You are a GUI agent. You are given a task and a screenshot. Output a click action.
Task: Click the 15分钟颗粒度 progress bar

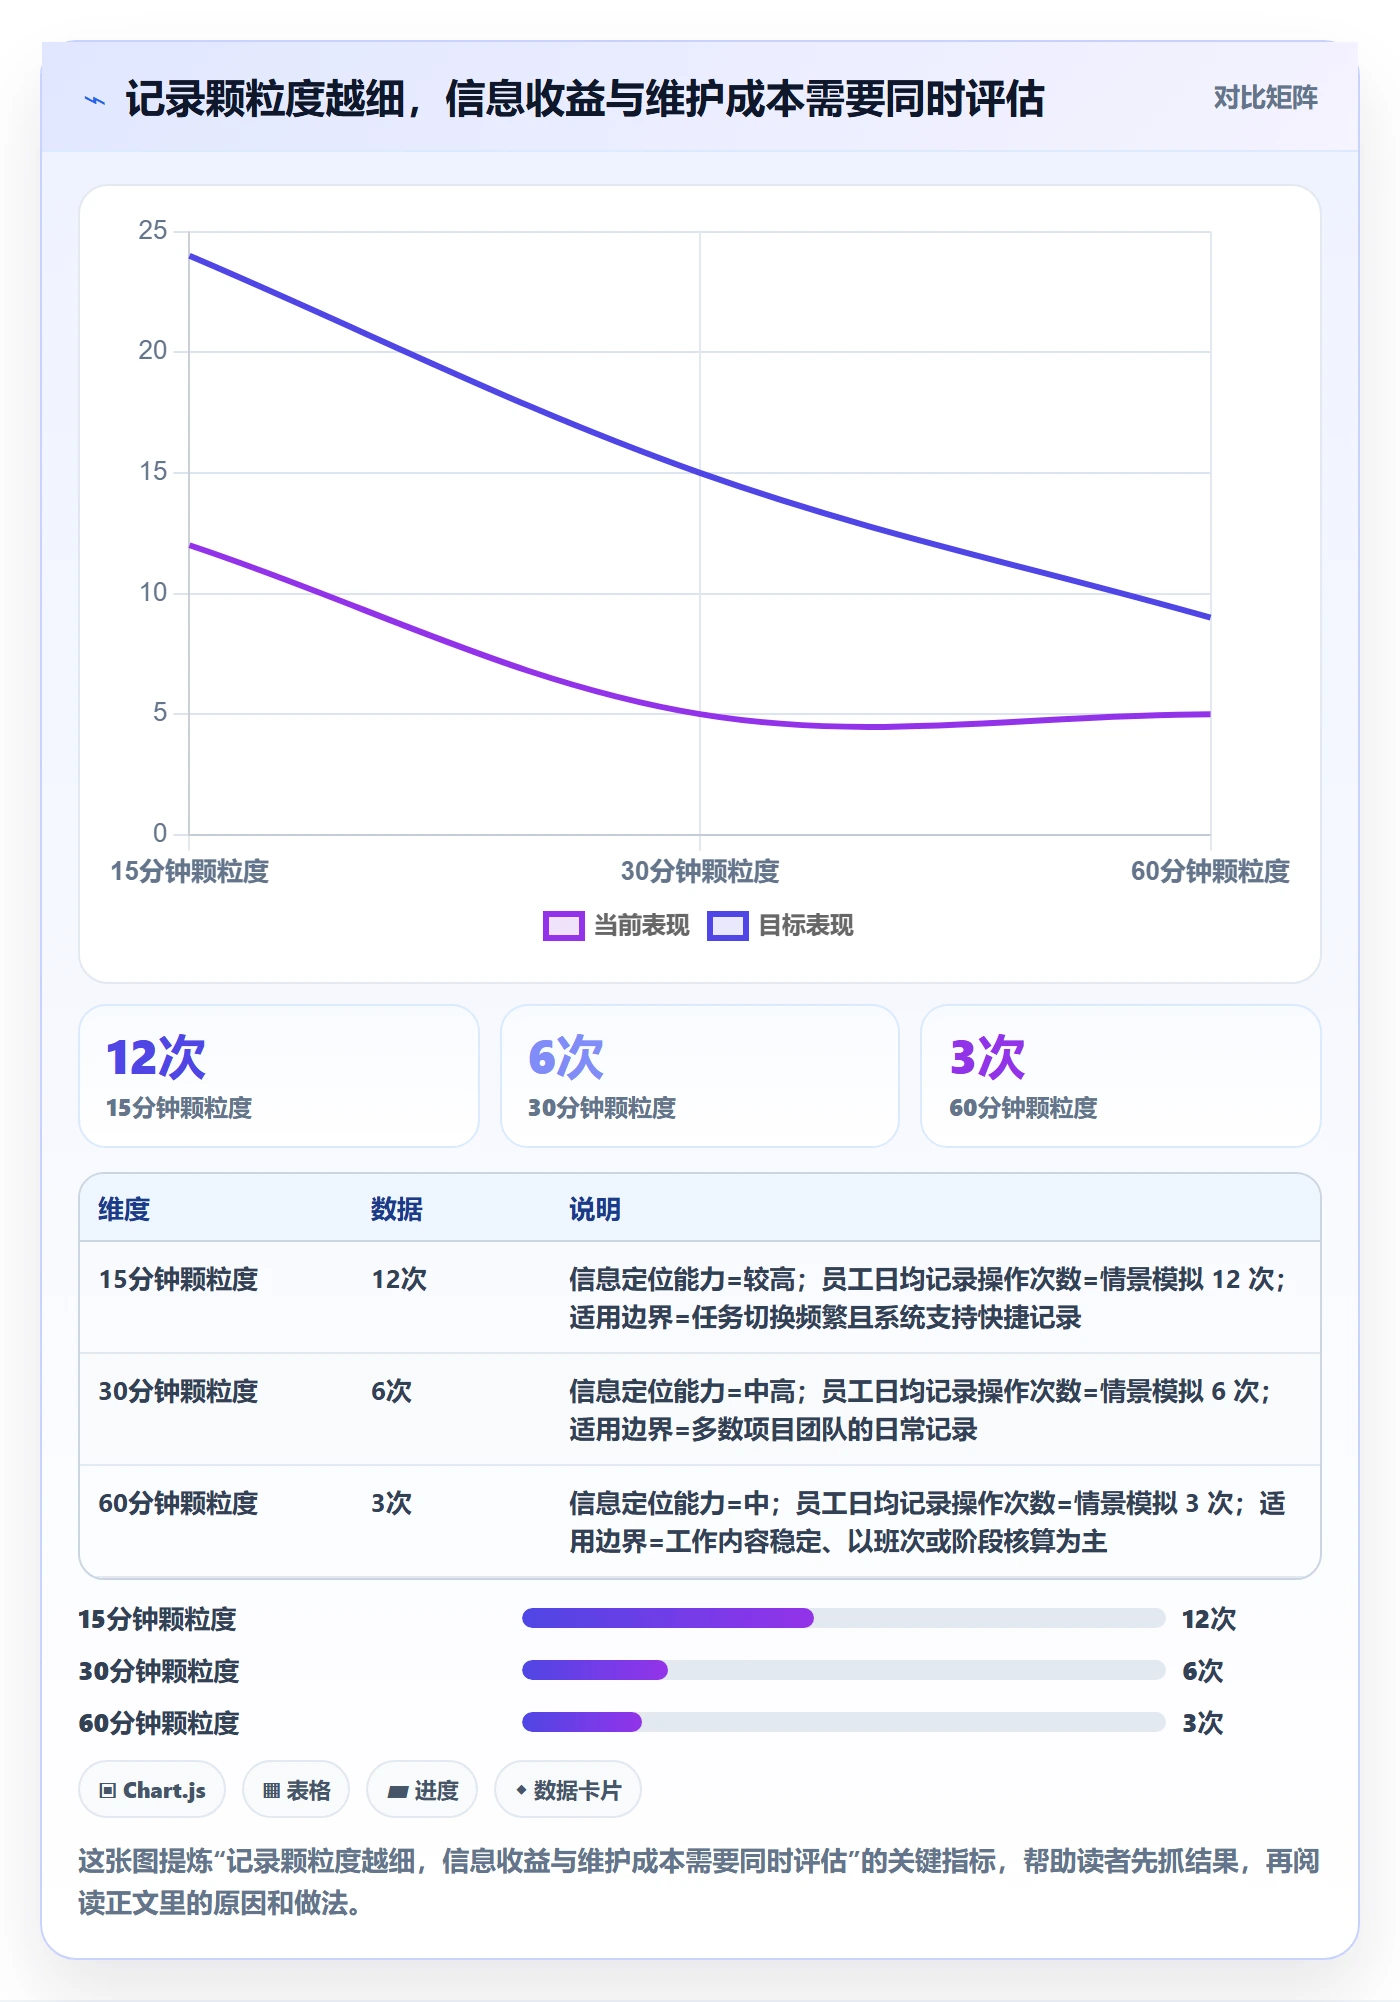pyautogui.click(x=843, y=1618)
